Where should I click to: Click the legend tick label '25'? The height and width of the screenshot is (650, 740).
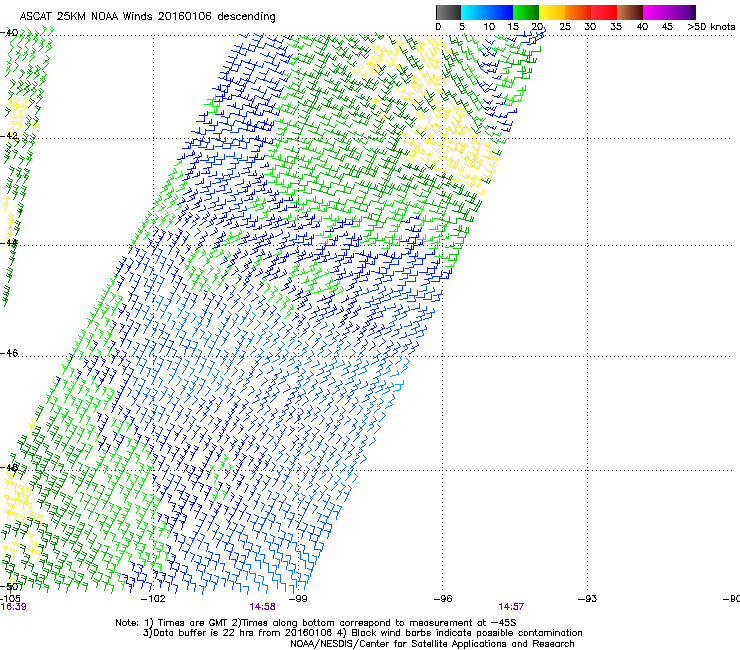pos(565,27)
